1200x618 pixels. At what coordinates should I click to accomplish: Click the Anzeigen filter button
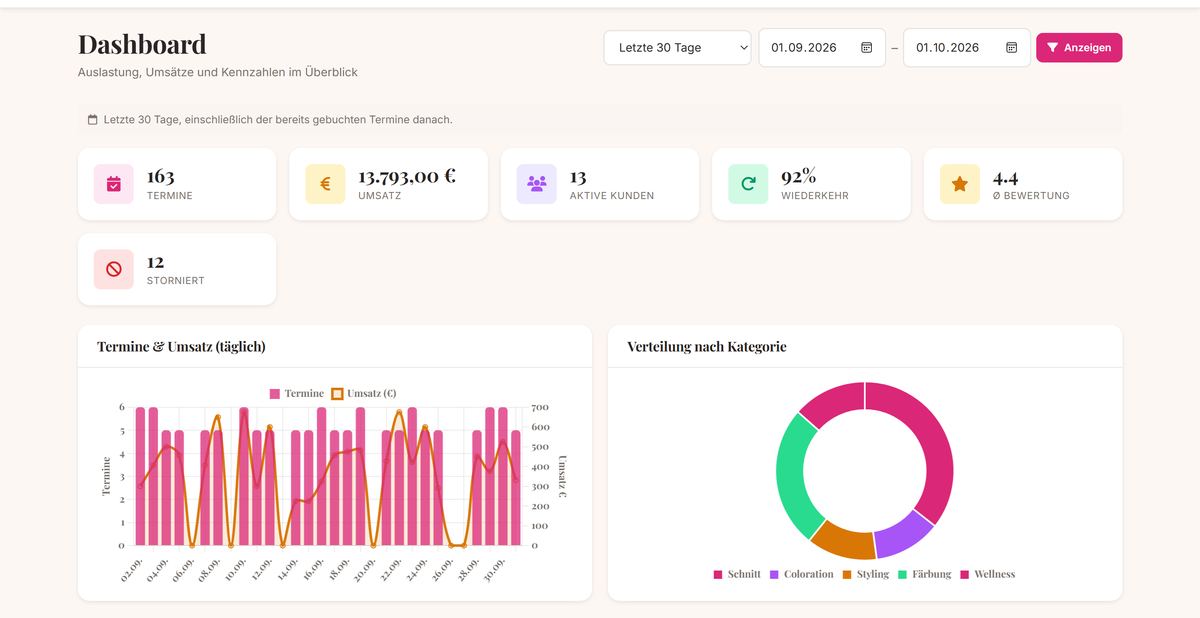1079,47
